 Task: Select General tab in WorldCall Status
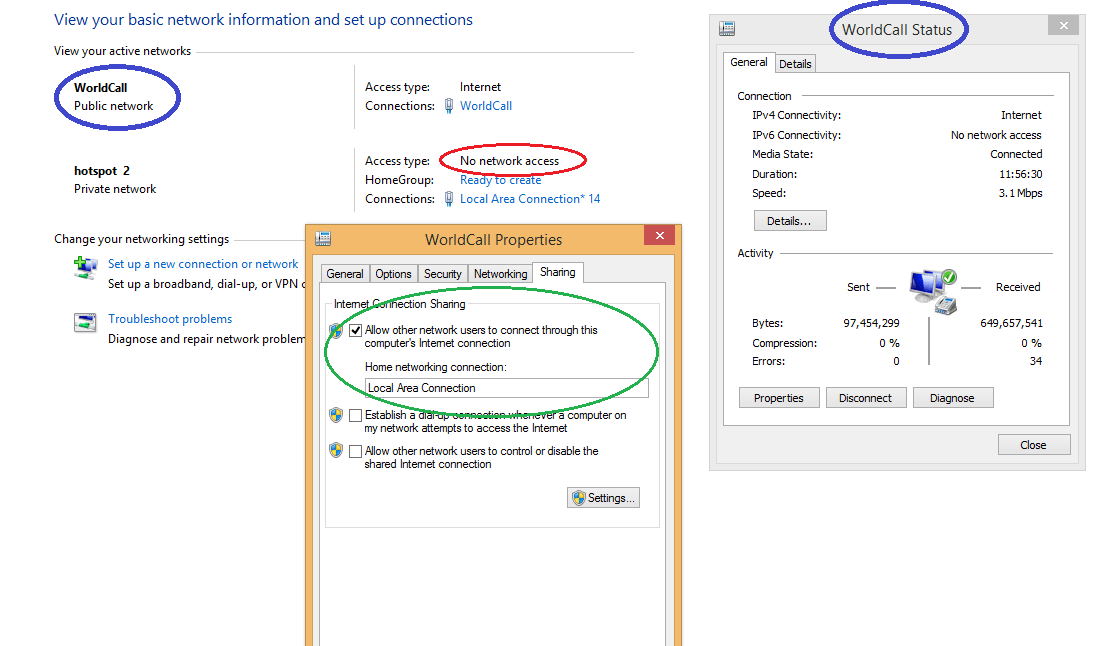(749, 62)
